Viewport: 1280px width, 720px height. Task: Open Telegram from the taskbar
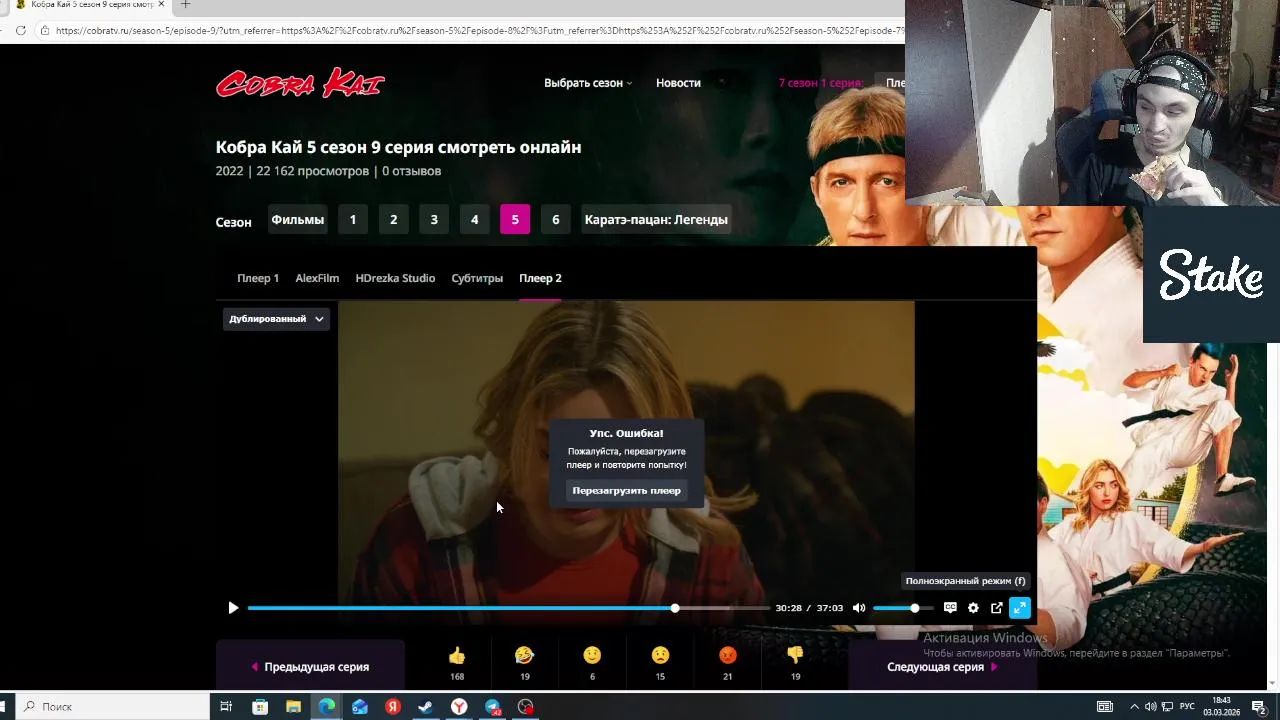coord(493,707)
